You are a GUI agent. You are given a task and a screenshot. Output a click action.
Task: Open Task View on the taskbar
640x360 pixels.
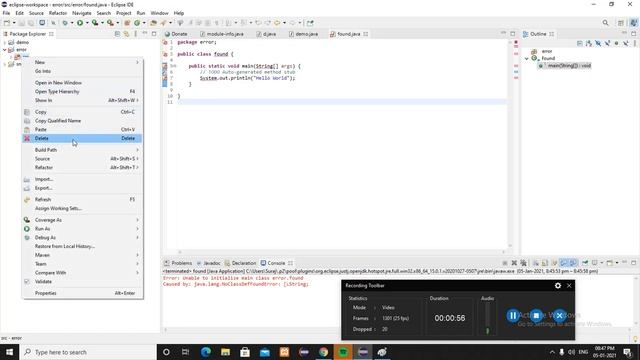tap(186, 352)
